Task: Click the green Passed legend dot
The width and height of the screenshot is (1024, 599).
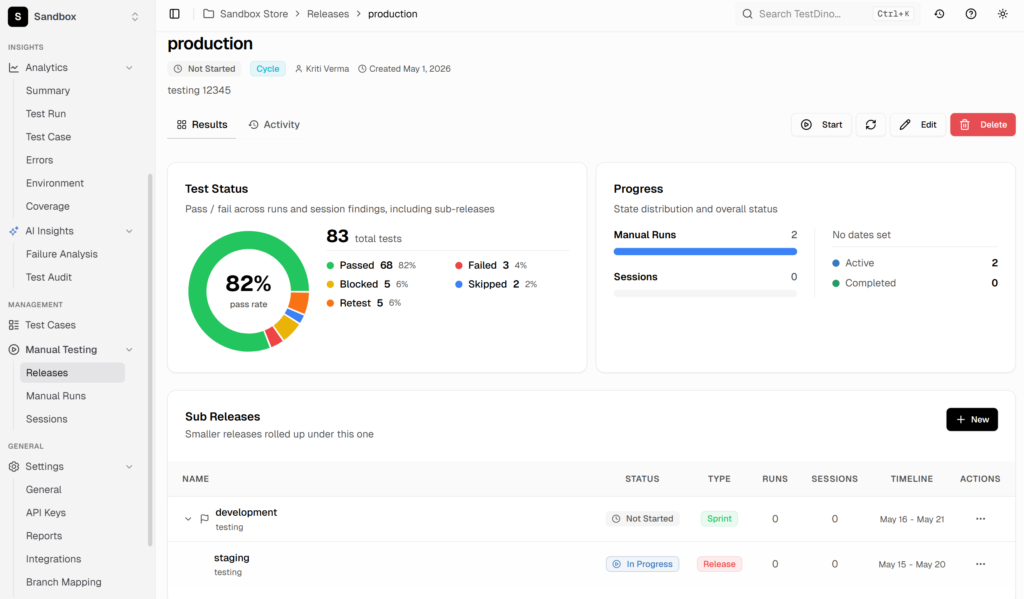Action: click(330, 265)
